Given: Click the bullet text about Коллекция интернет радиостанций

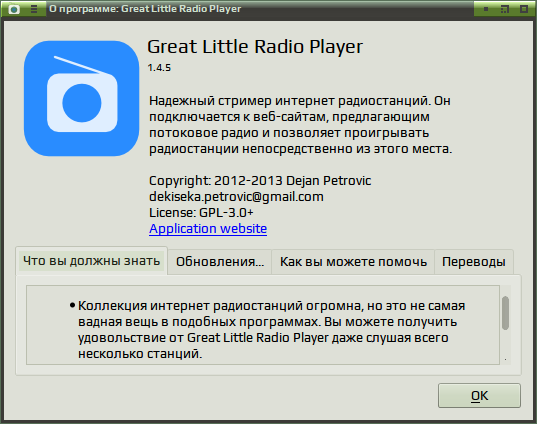Looking at the screenshot, I should tap(271, 329).
